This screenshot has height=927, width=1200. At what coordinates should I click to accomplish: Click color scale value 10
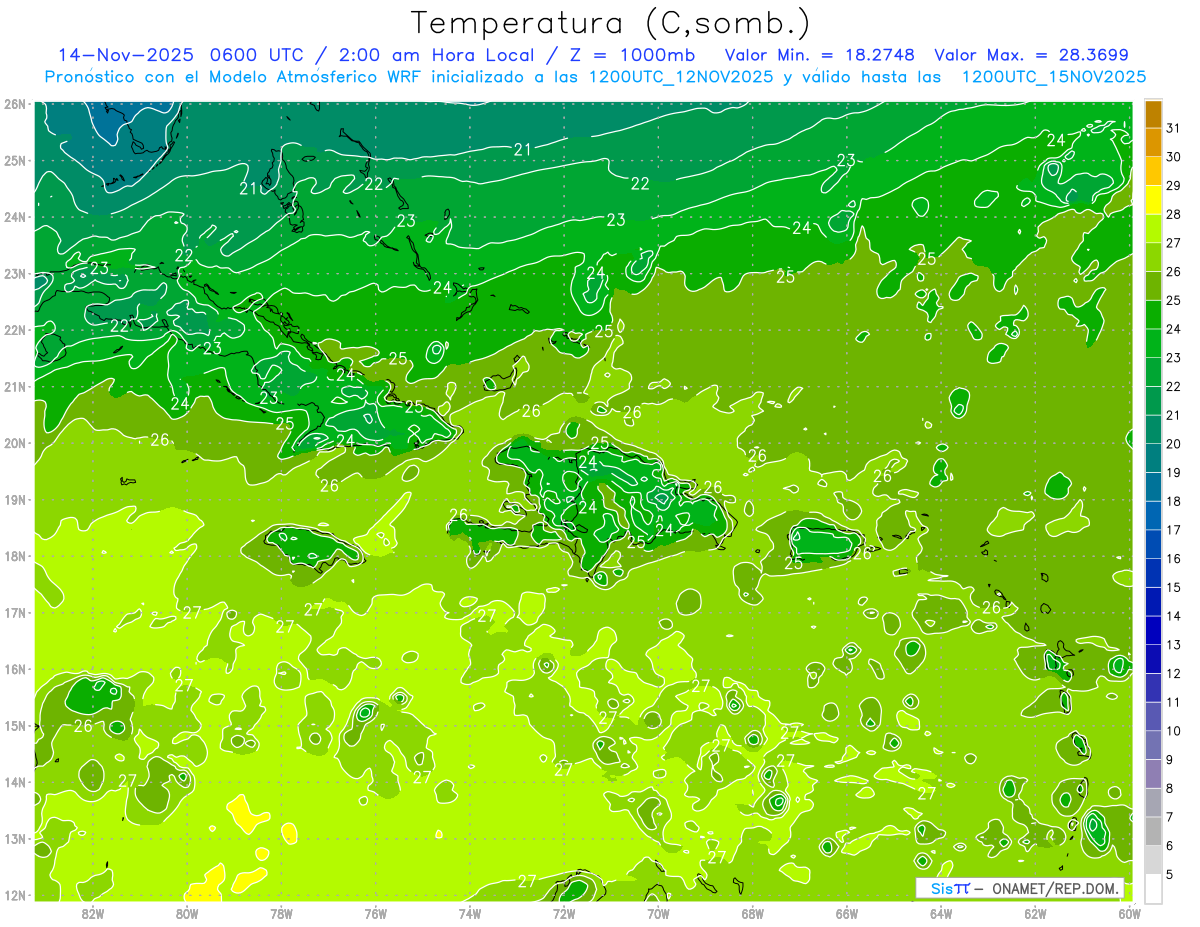[1173, 731]
